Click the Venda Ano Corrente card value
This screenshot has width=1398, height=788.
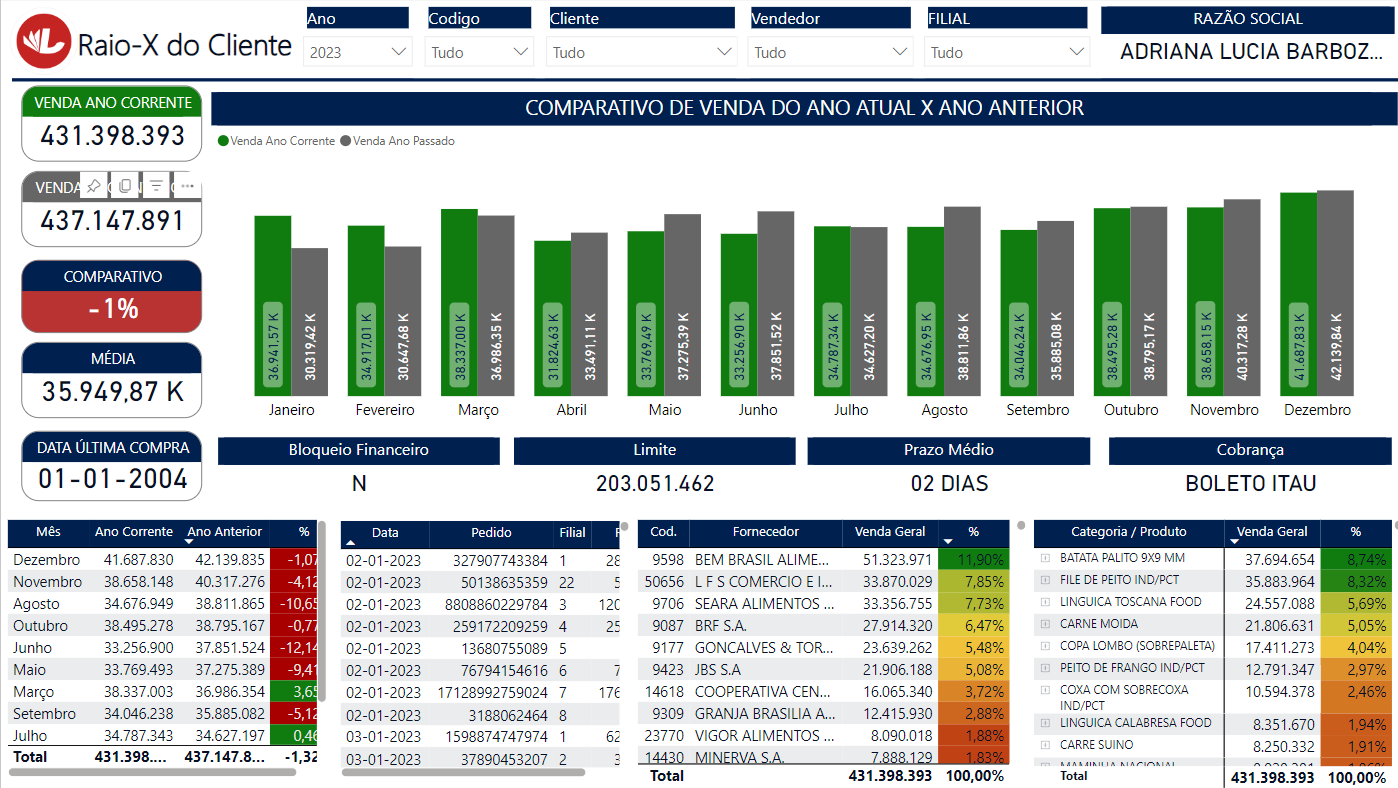coord(113,135)
